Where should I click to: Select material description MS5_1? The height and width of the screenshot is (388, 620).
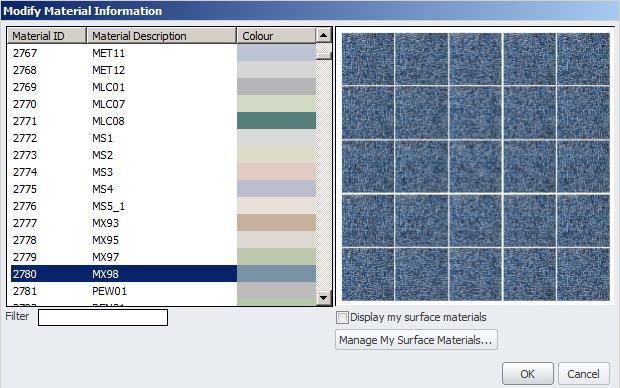pyautogui.click(x=108, y=206)
